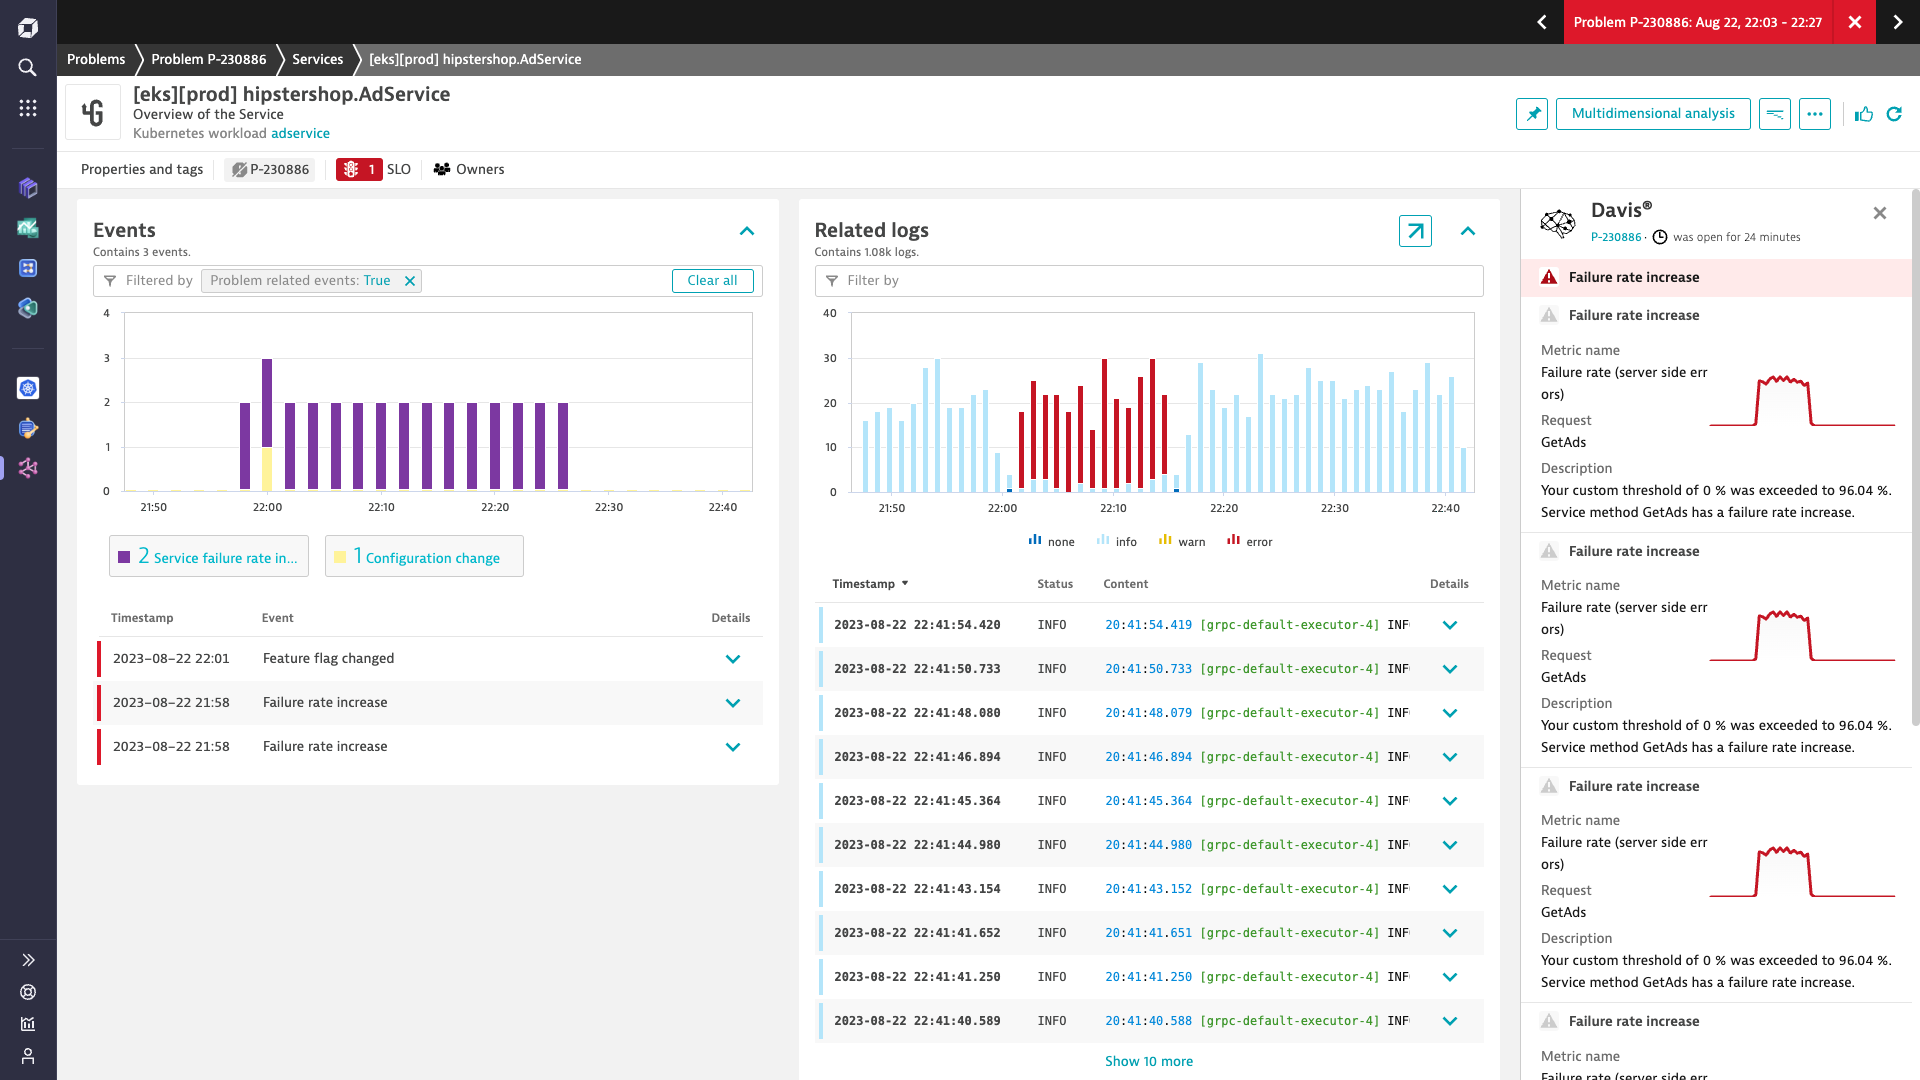The height and width of the screenshot is (1080, 1920).
Task: Expand the related logs panel icon
Action: click(x=1414, y=229)
